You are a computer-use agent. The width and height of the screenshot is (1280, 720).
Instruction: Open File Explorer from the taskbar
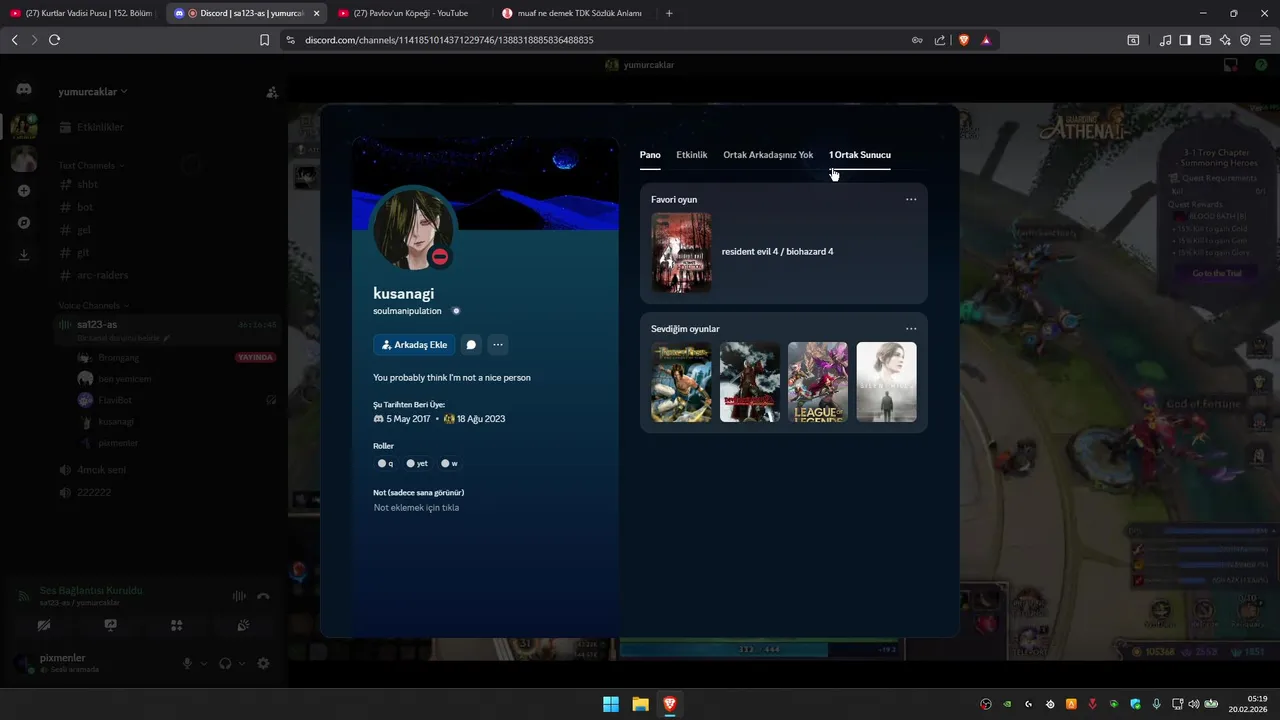640,704
